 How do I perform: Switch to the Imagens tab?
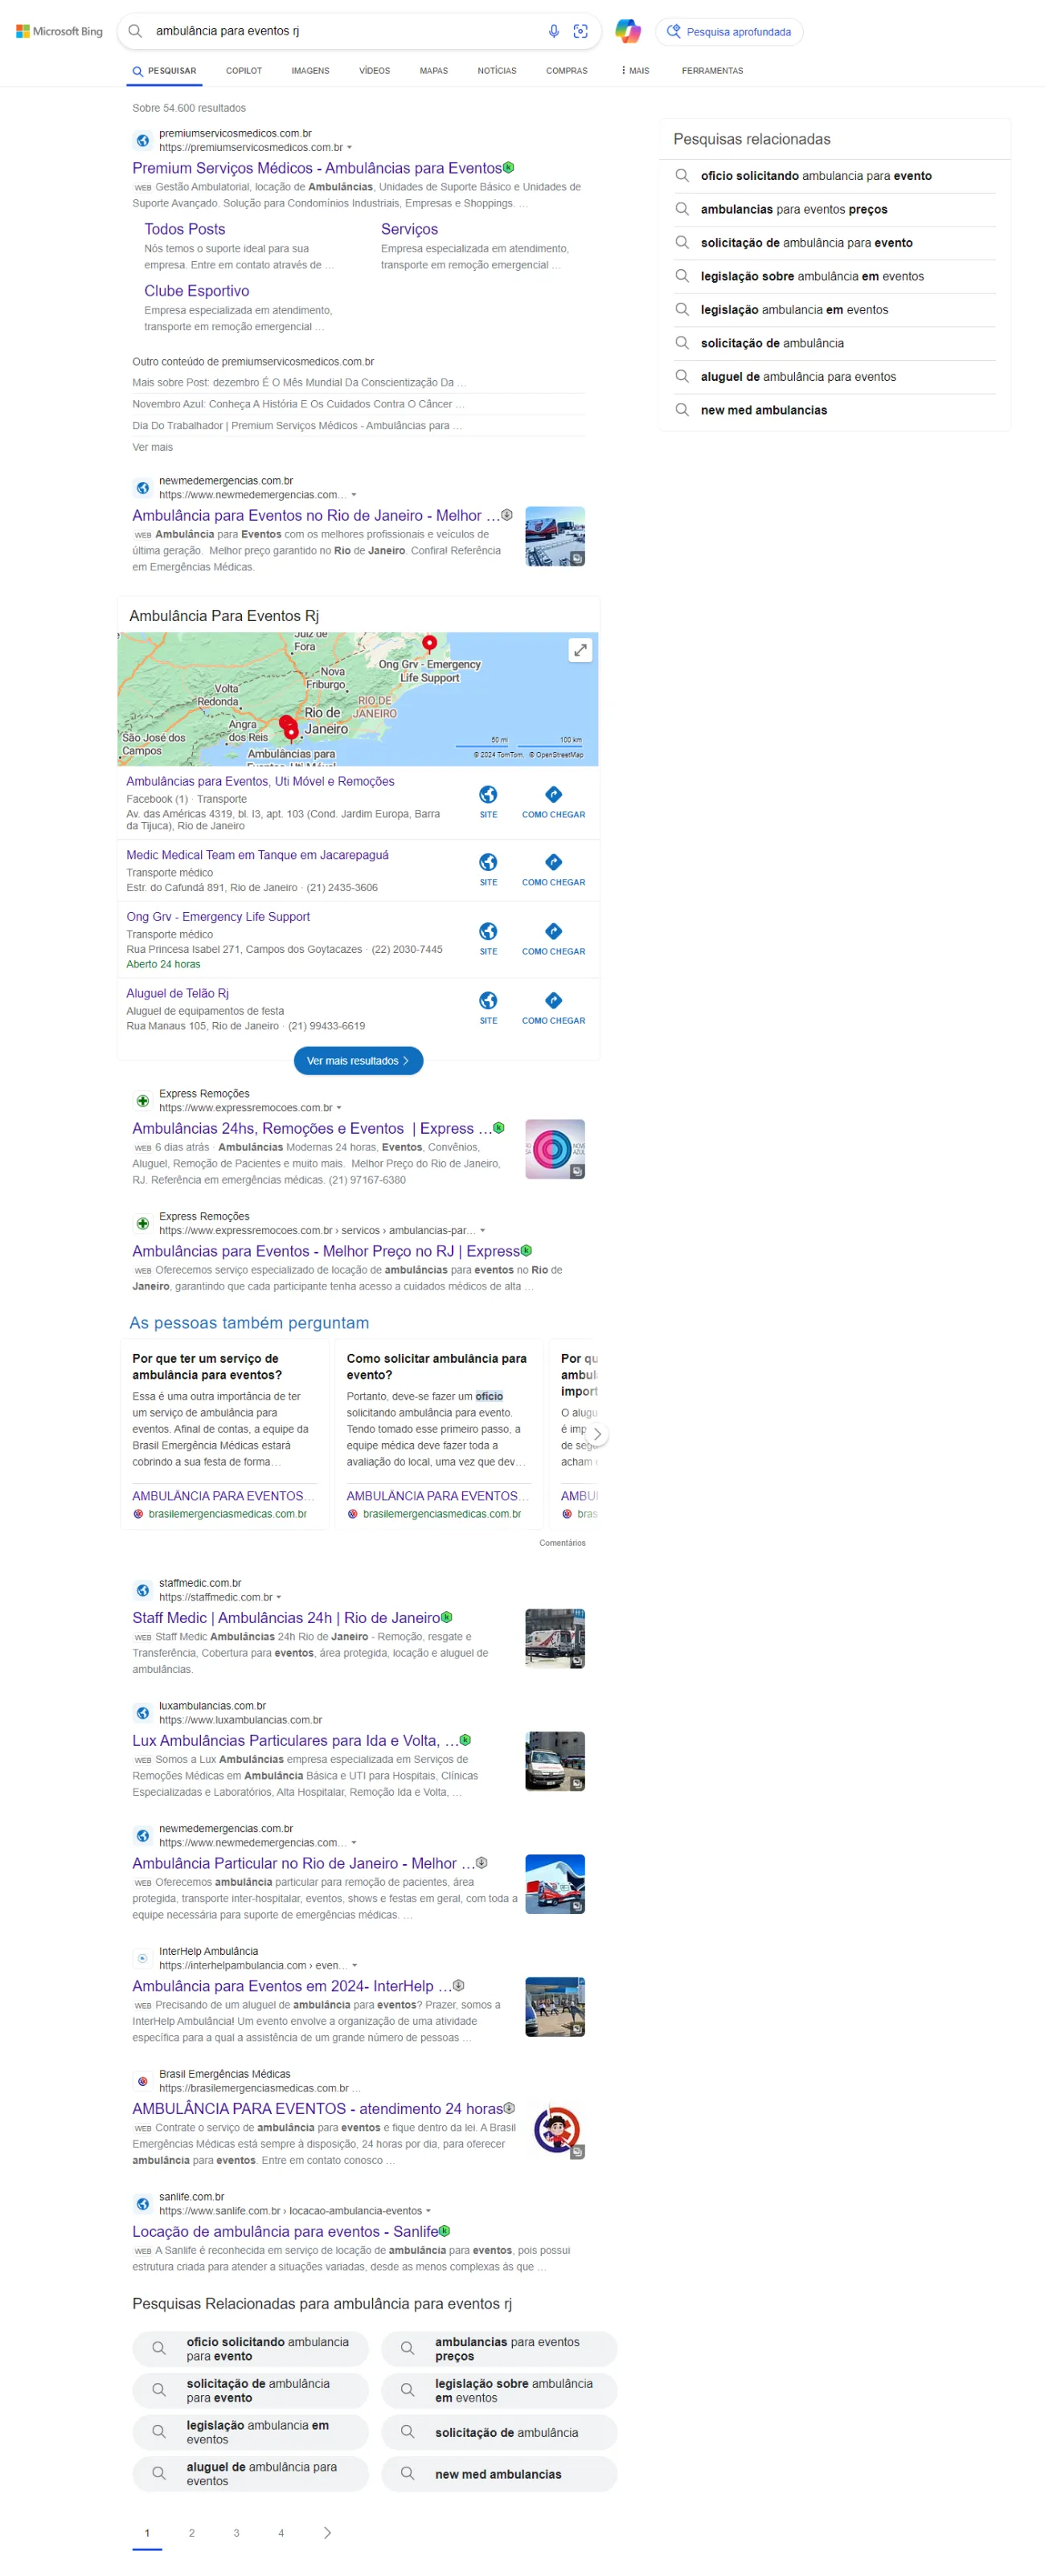310,71
